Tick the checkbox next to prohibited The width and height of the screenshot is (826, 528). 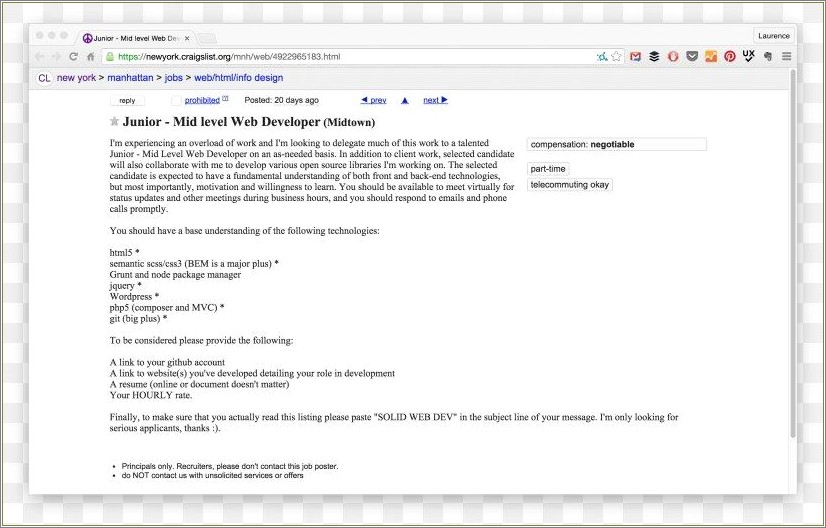176,100
